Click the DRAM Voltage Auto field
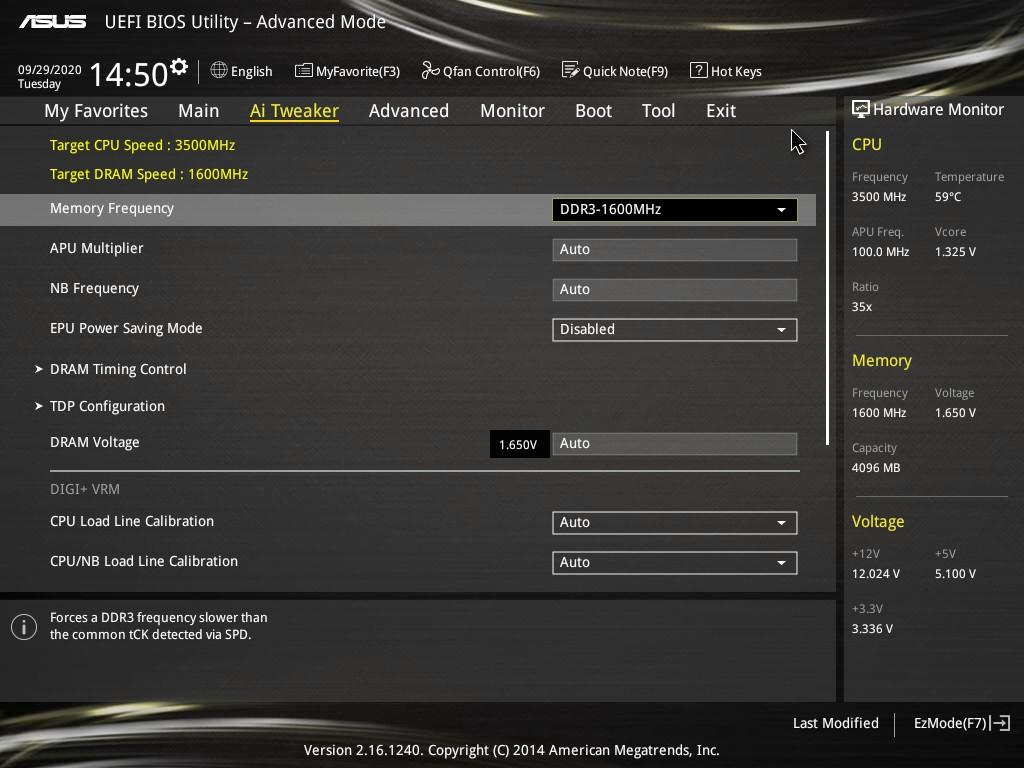The height and width of the screenshot is (768, 1024). (x=675, y=443)
